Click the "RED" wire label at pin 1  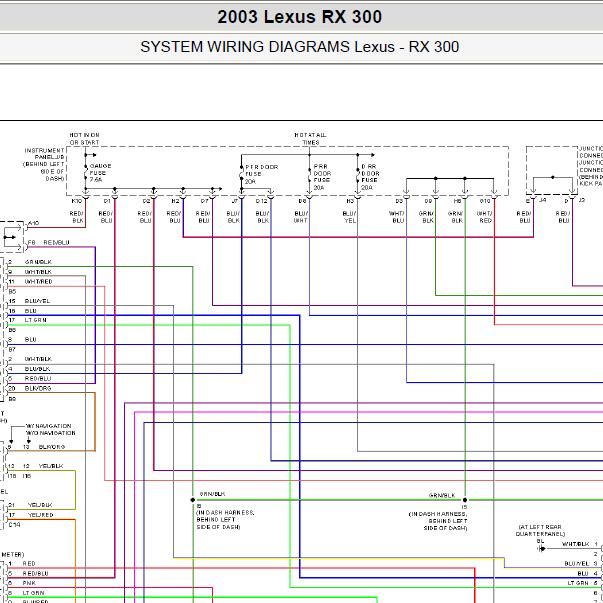point(29,563)
